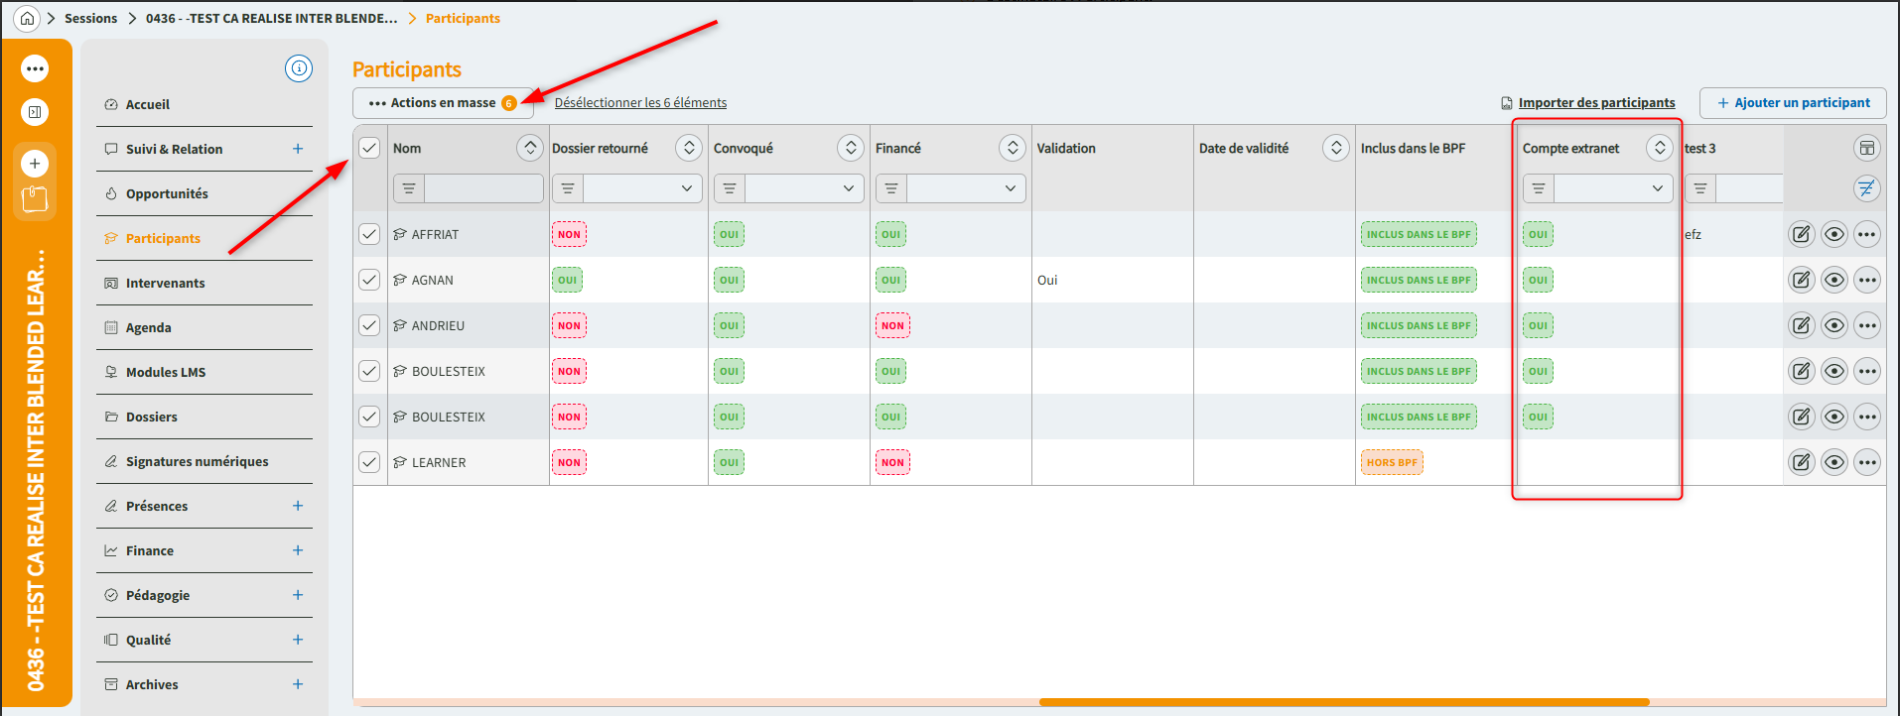Sort by the Nom column arrows
1900x716 pixels.
(x=530, y=148)
